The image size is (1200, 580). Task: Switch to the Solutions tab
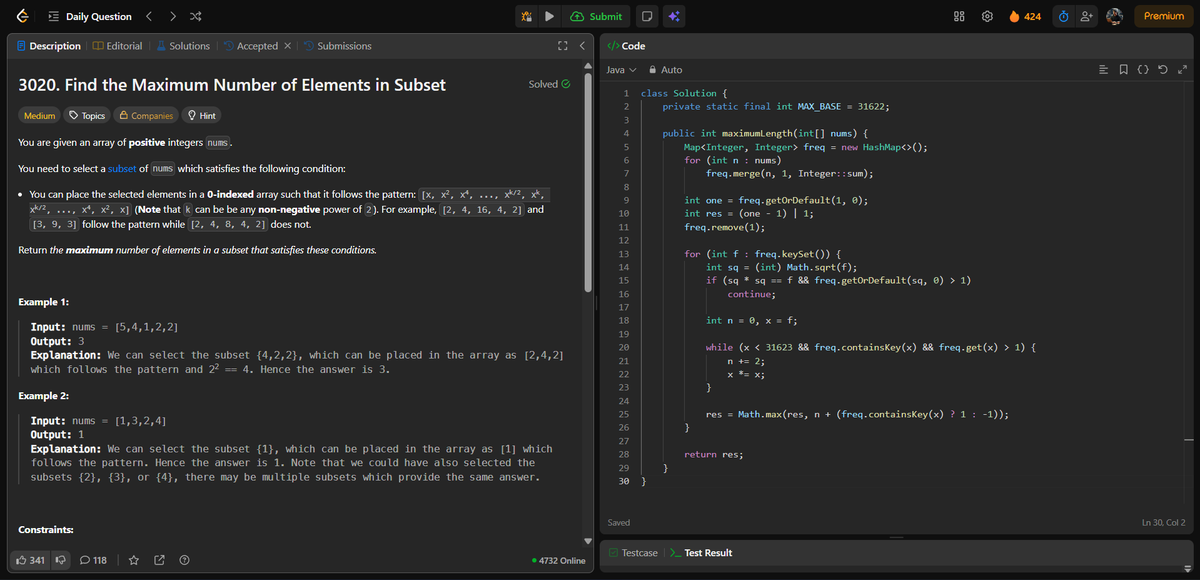pos(182,46)
